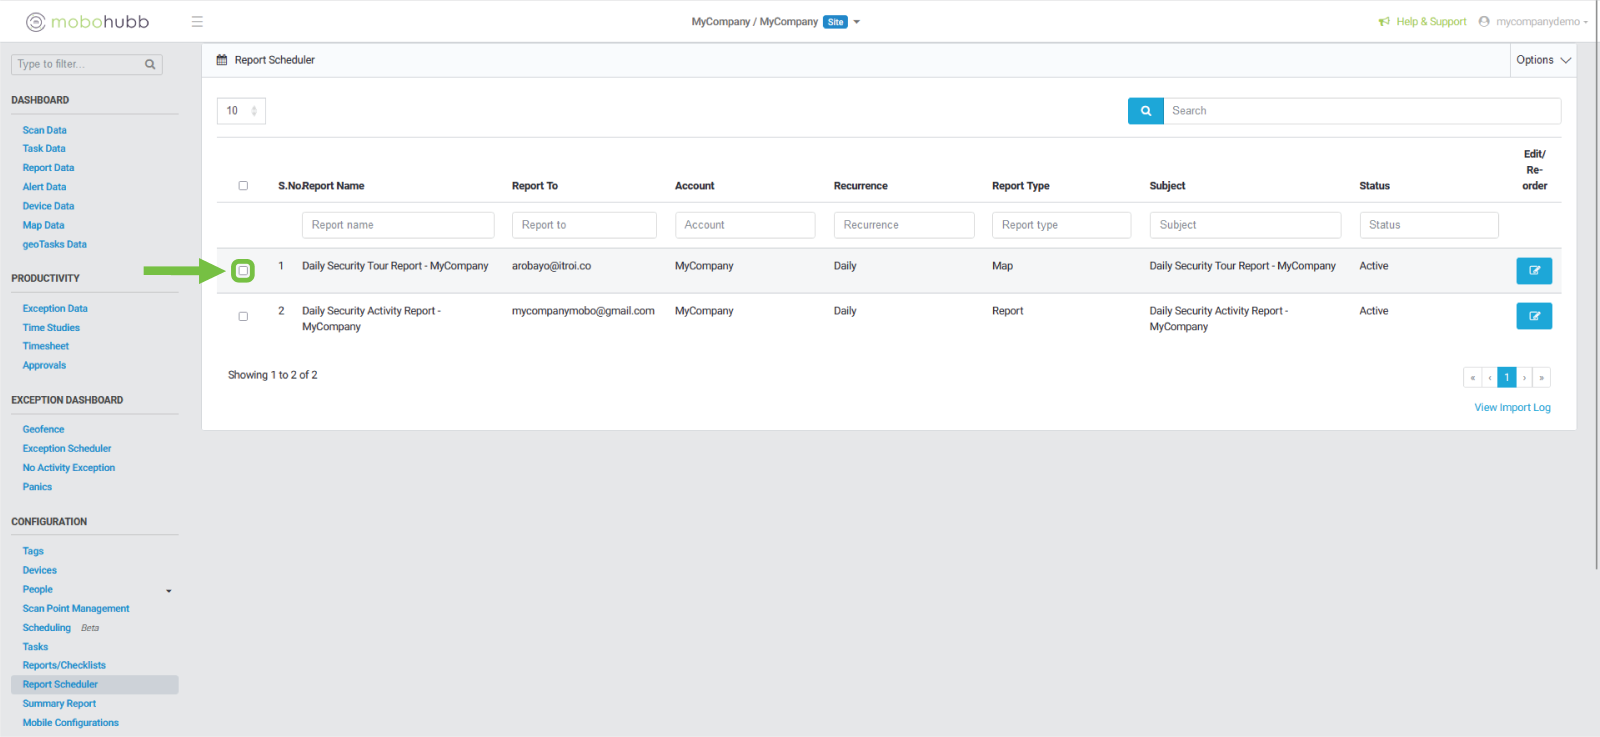
Task: Open the mycompanydemo user menu
Action: [x=1537, y=21]
